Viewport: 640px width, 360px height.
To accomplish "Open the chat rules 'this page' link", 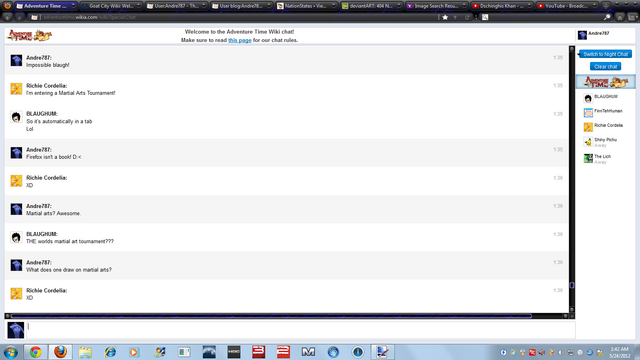I will coord(240,40).
